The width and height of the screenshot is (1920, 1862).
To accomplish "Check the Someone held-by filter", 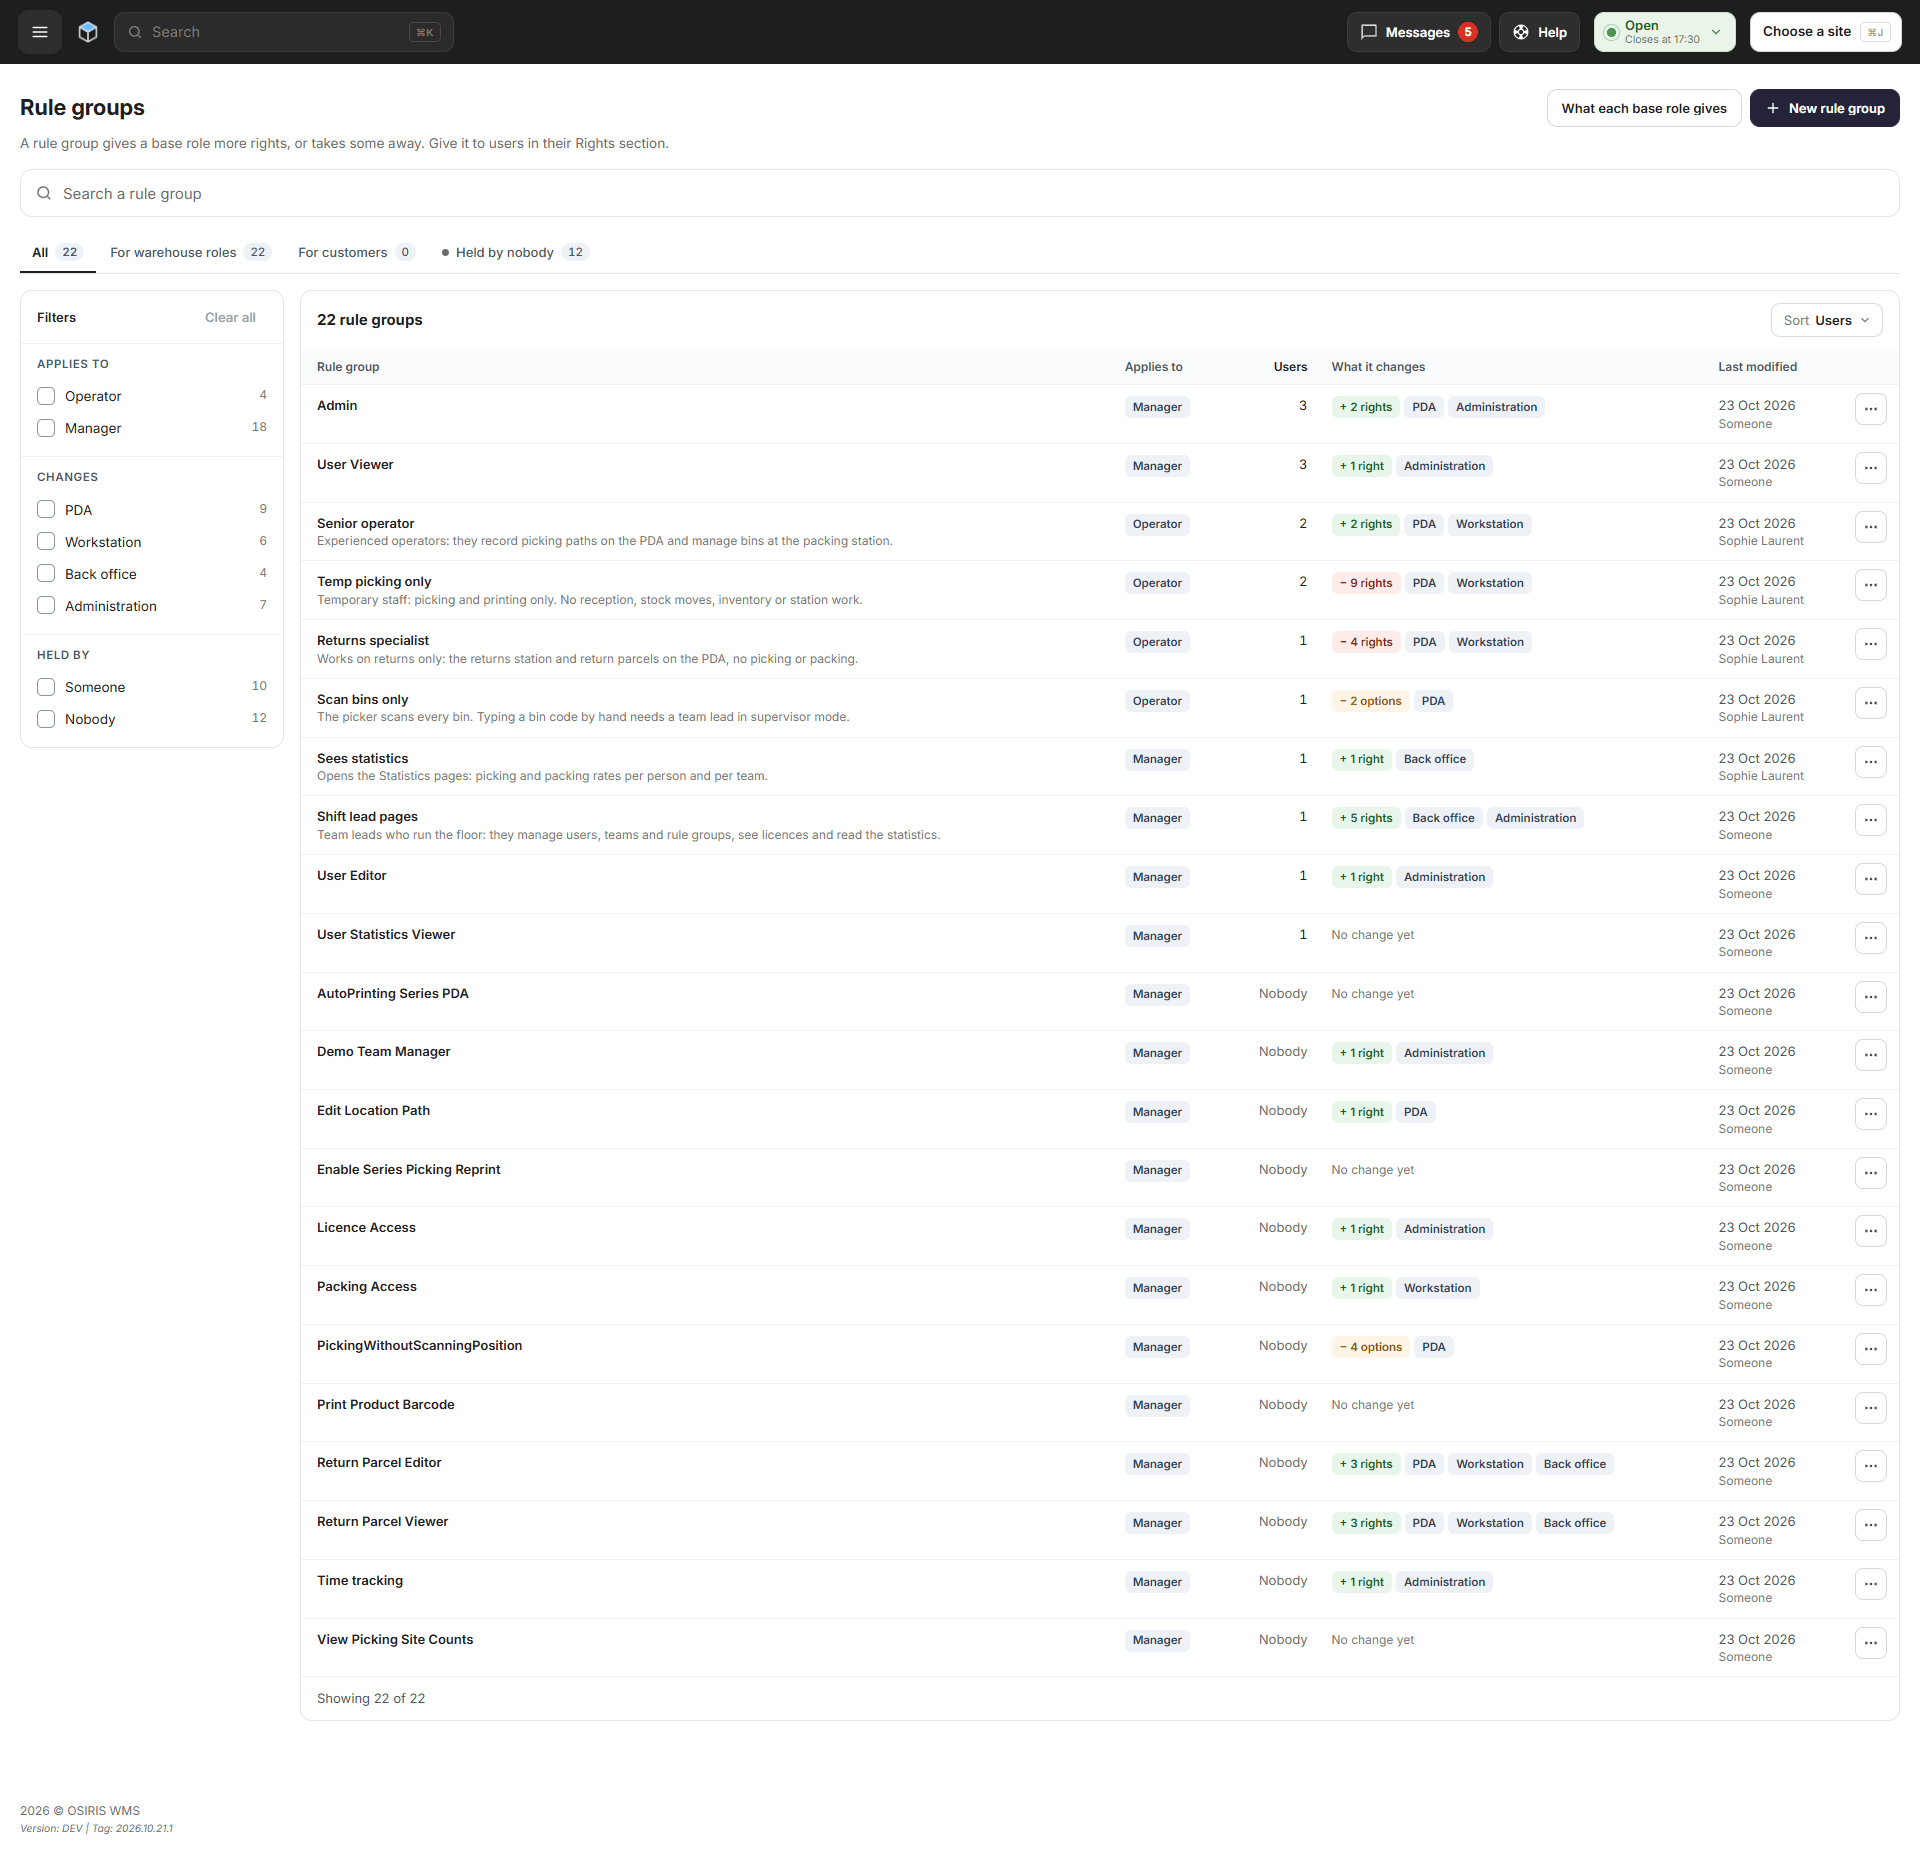I will click(46, 687).
